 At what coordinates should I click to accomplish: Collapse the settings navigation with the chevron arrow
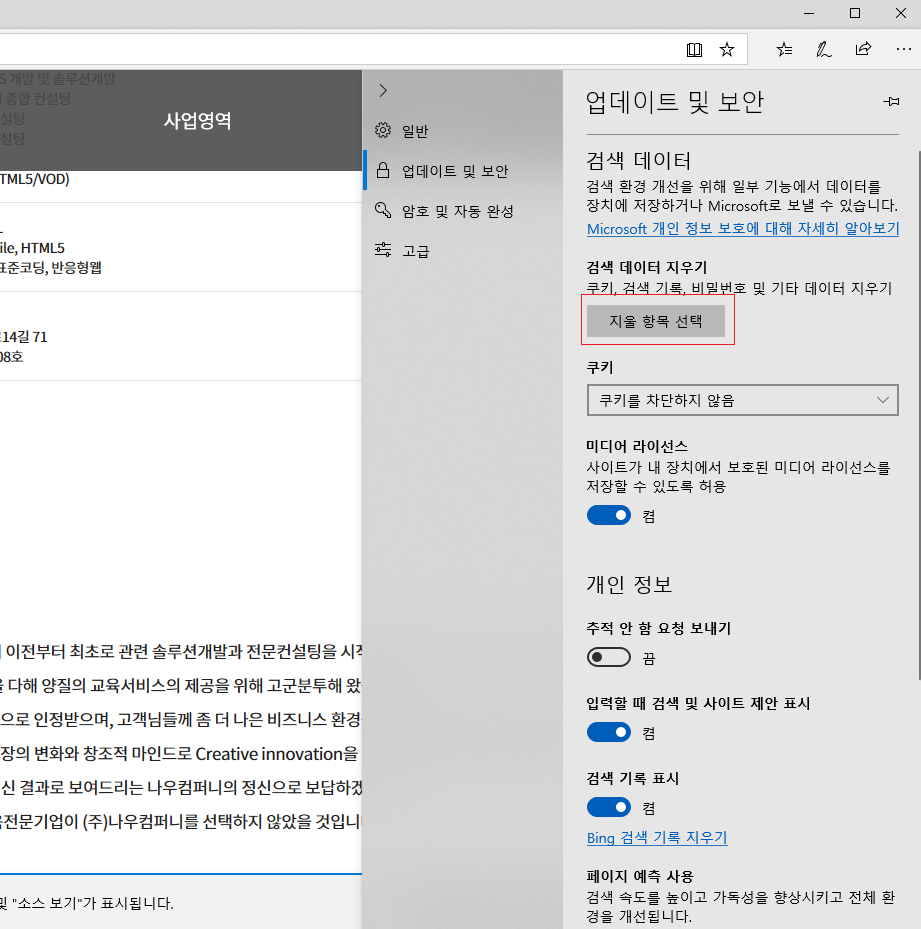point(383,91)
